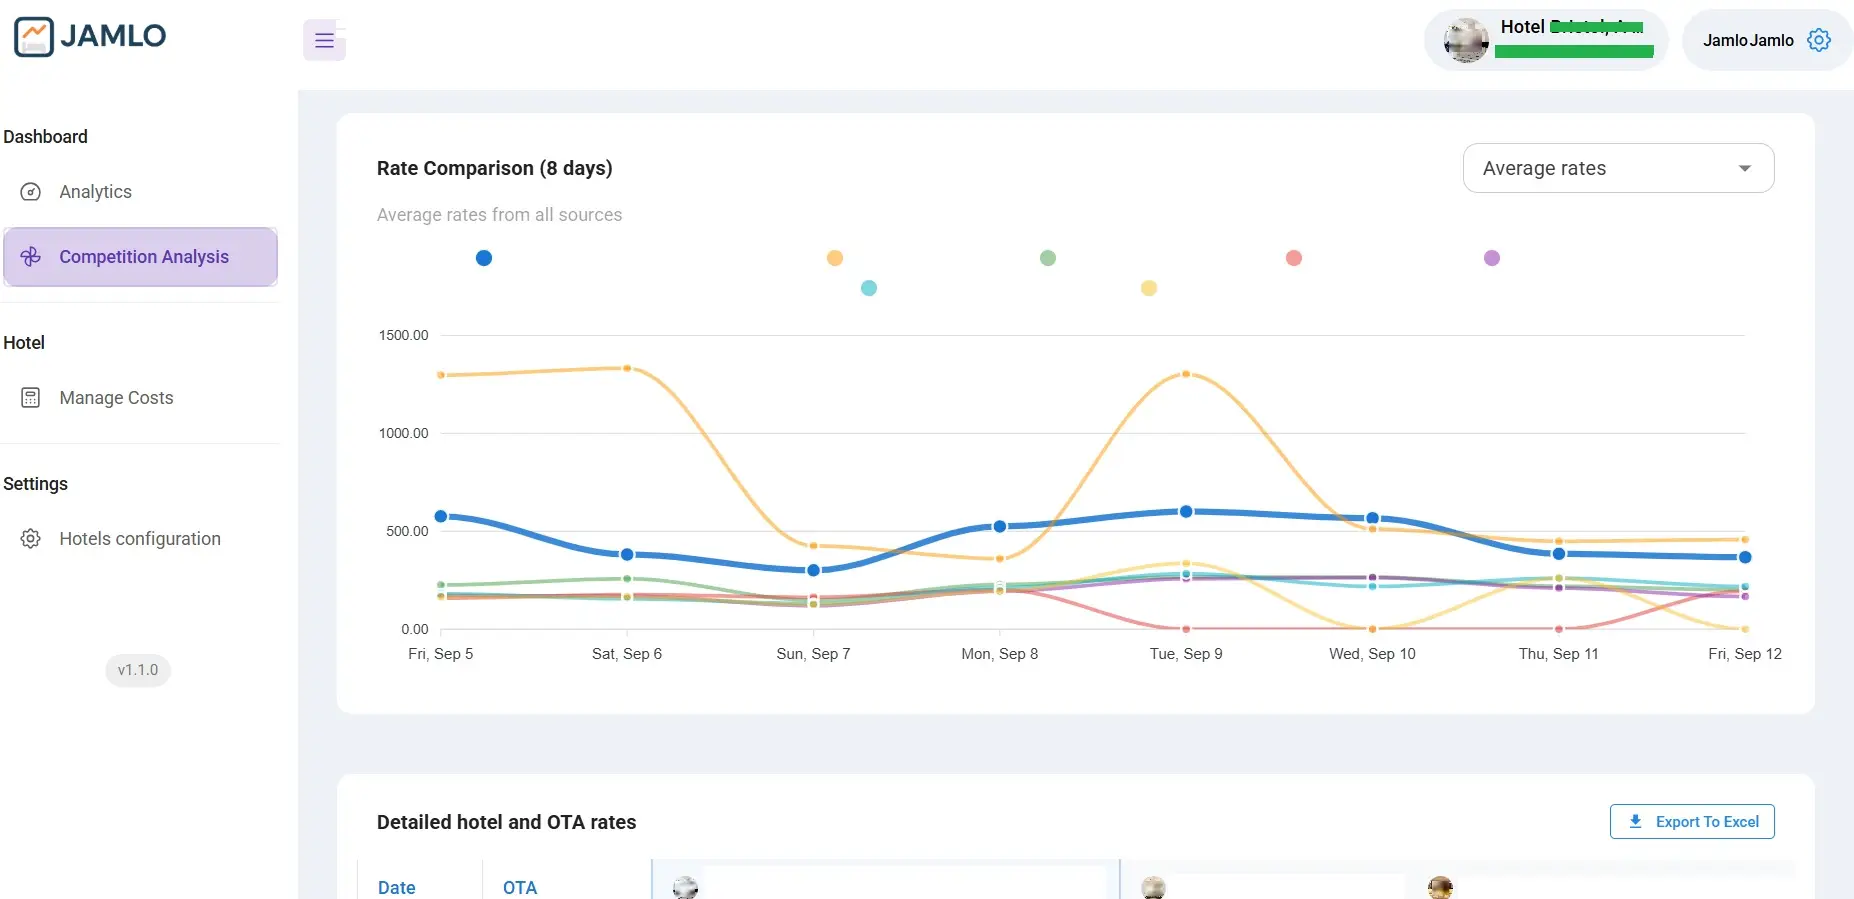Click the hamburger menu icon
Viewport: 1854px width, 899px height.
[x=324, y=41]
